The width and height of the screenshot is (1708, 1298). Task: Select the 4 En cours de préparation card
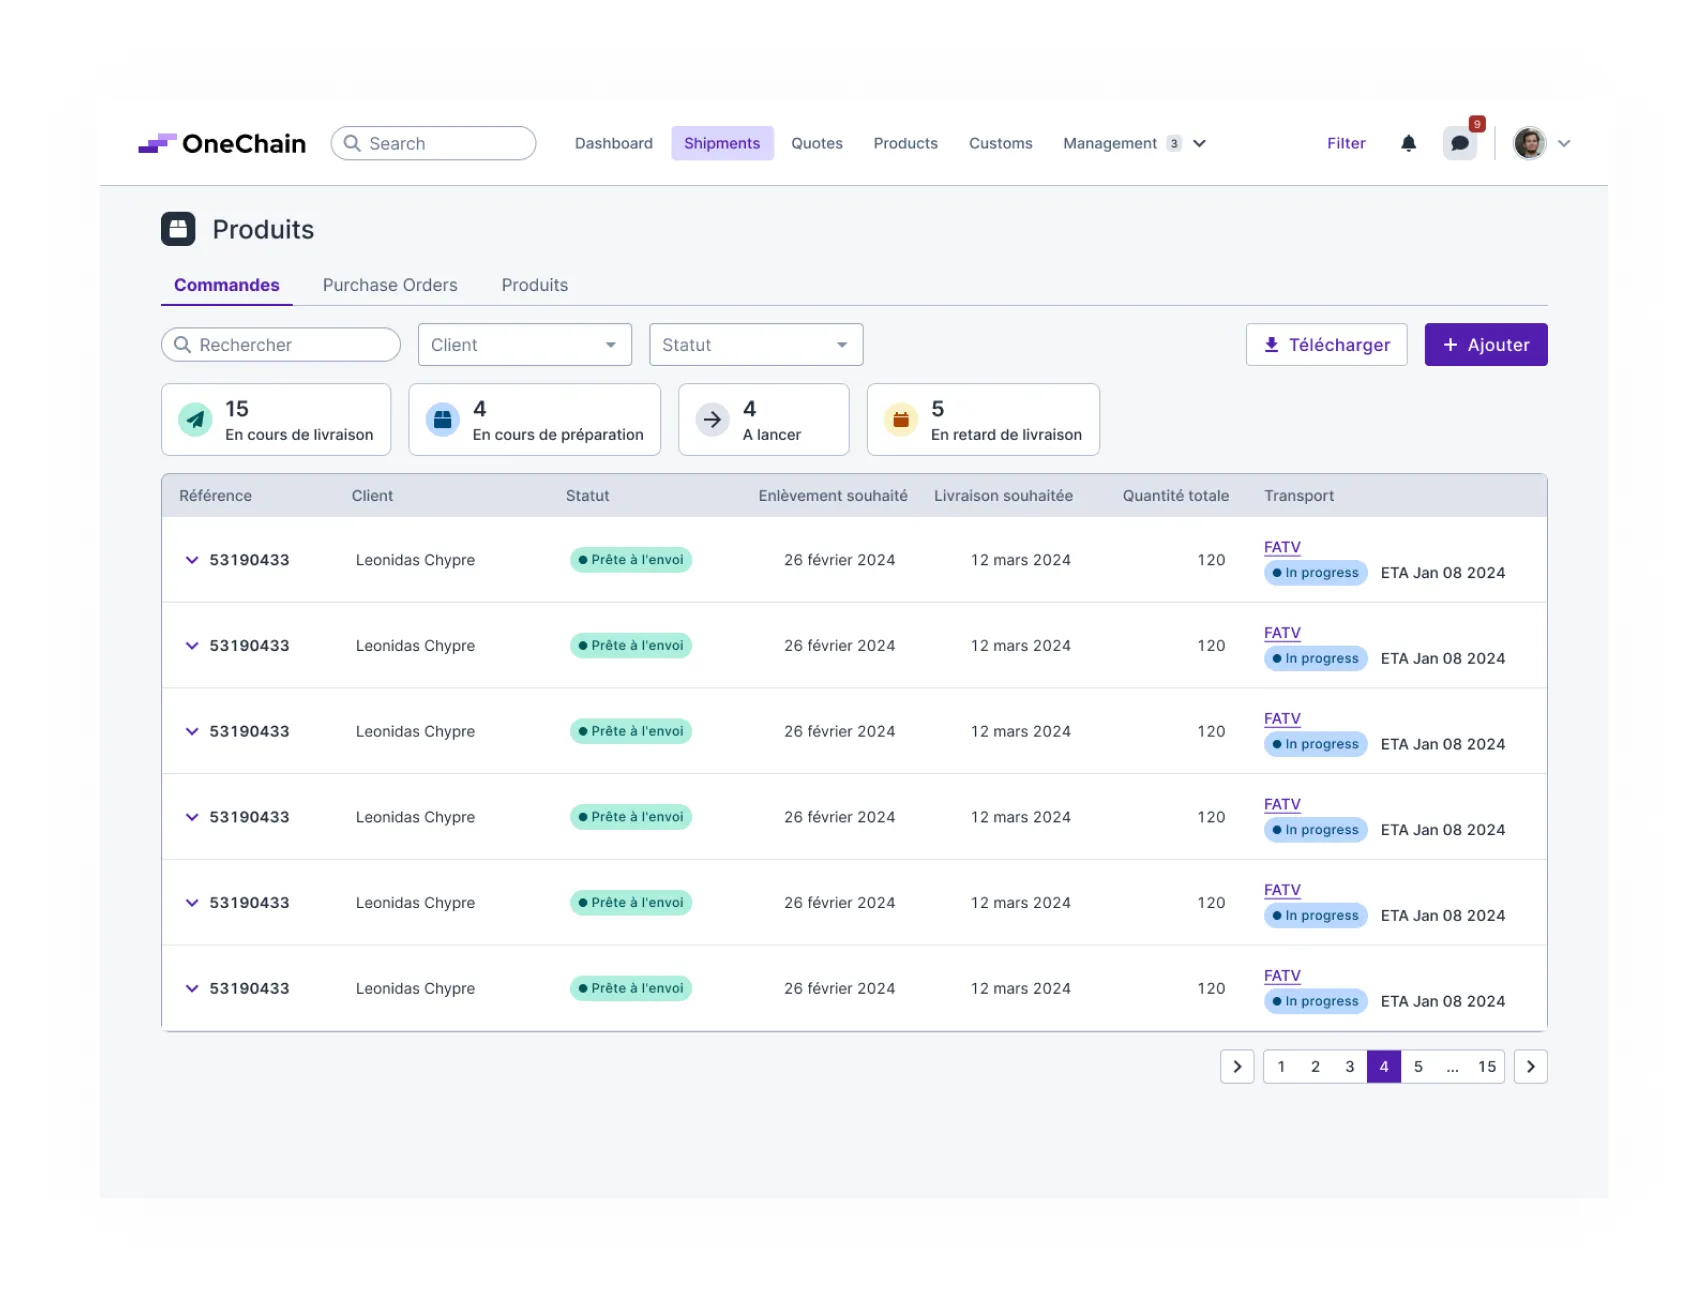click(x=535, y=420)
